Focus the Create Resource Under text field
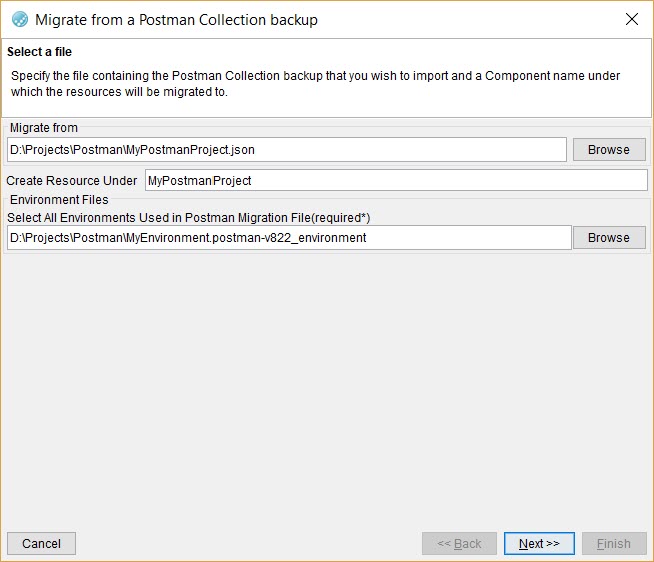Viewport: 654px width, 562px height. coord(396,181)
